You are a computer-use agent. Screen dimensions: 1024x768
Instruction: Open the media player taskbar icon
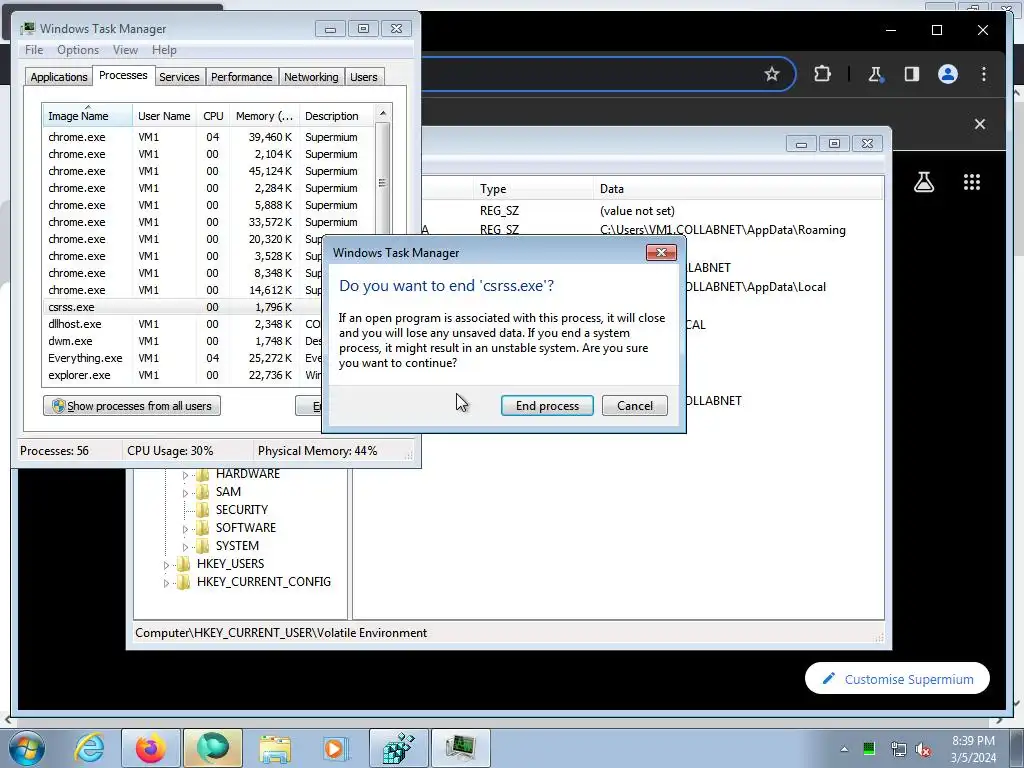pyautogui.click(x=336, y=748)
